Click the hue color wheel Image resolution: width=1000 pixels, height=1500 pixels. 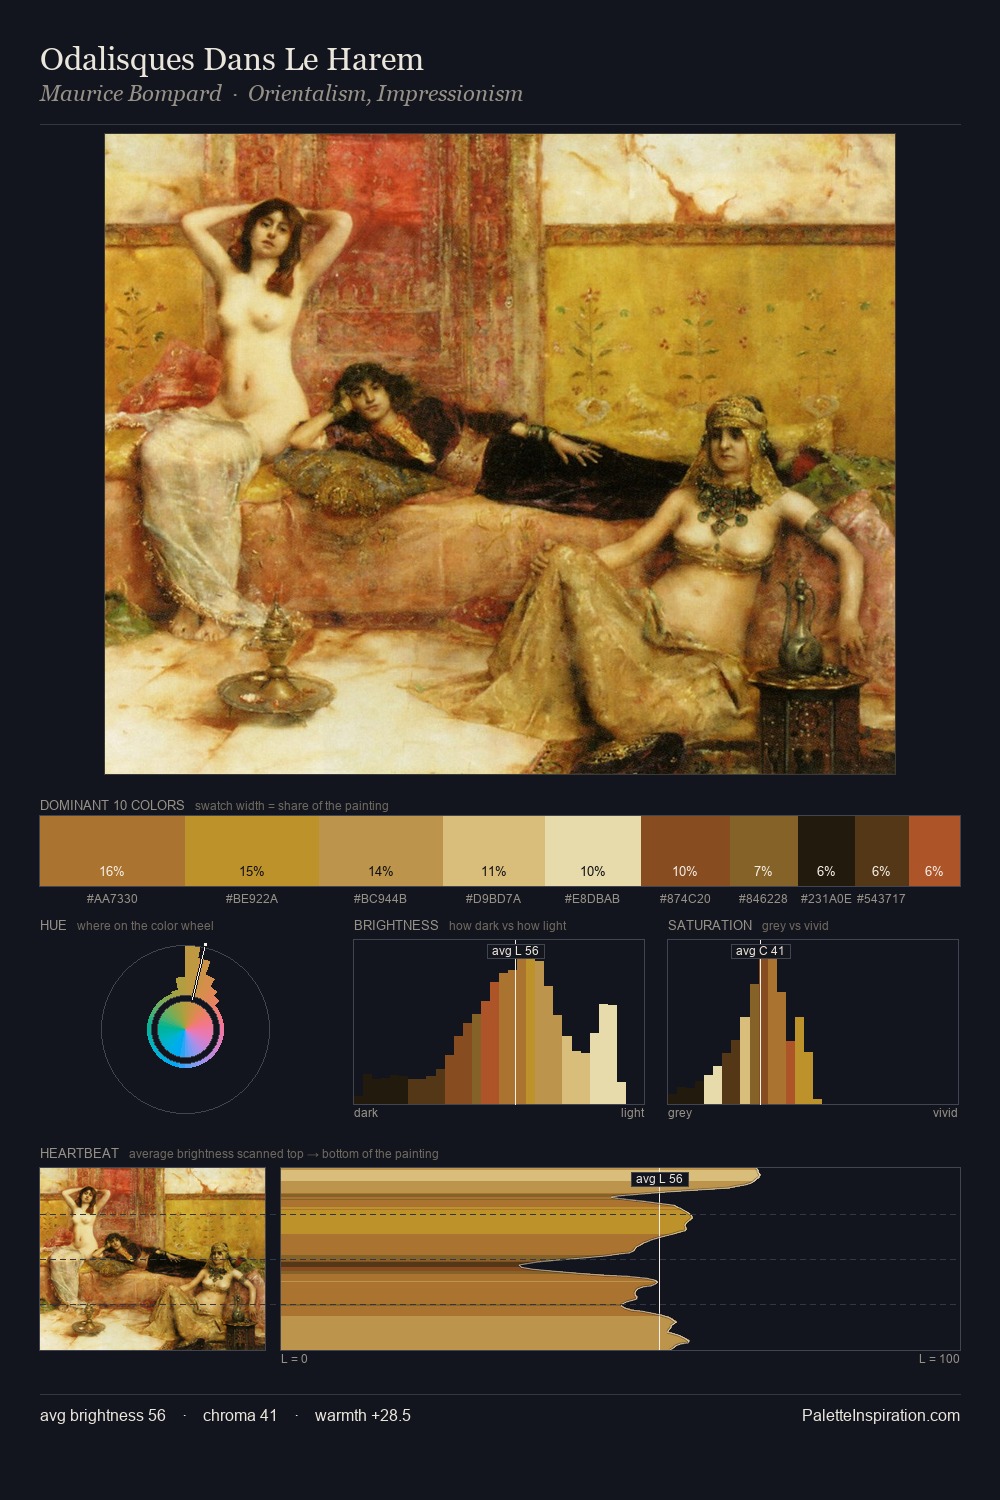185,1029
